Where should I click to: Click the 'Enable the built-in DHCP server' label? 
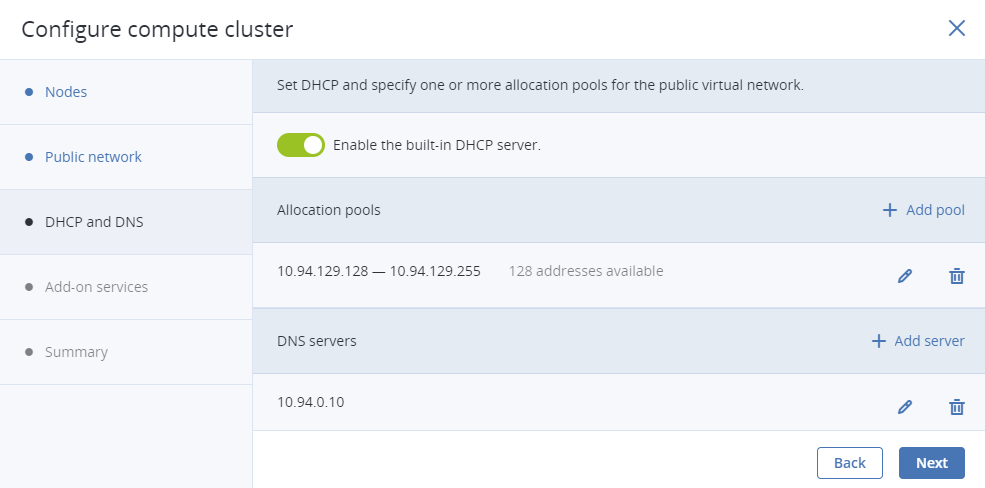coord(437,145)
